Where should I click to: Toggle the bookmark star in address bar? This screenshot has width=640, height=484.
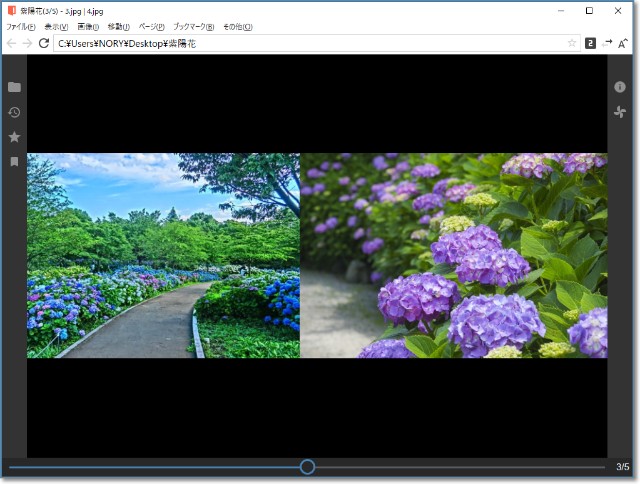572,44
